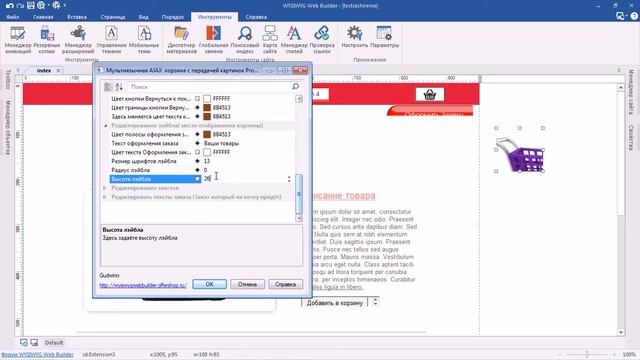Image resolution: width=640 pixels, height=360 pixels.
Task: Switch property list to categorized view
Action: pos(108,87)
